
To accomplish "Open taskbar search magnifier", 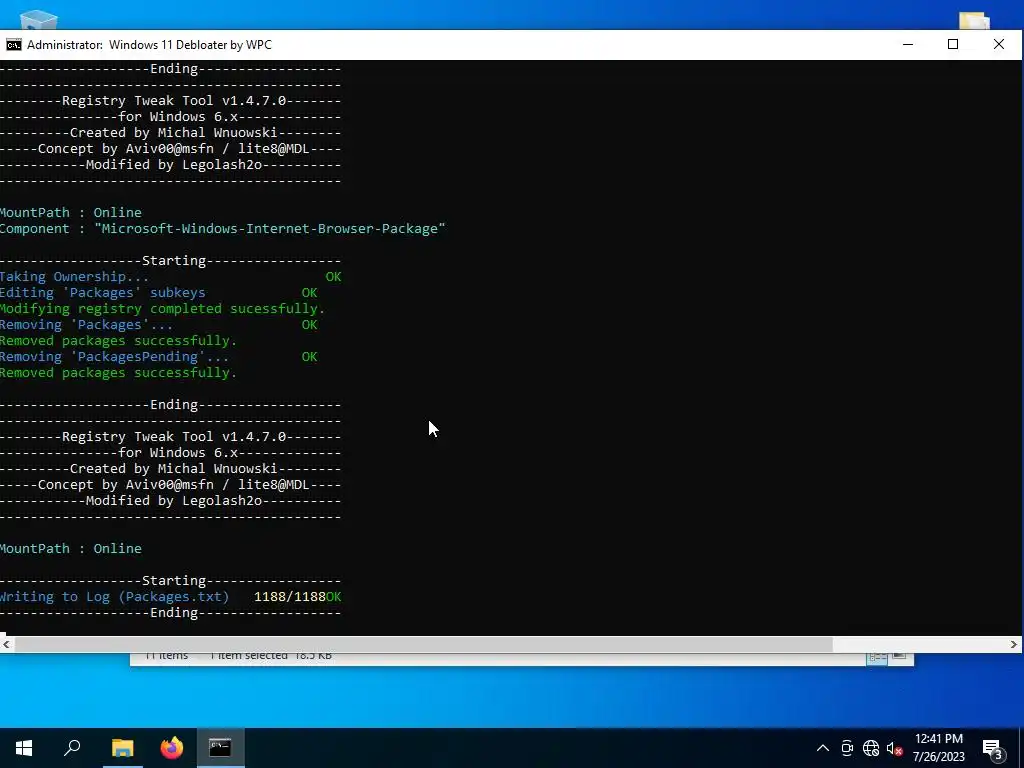I will tap(72, 748).
